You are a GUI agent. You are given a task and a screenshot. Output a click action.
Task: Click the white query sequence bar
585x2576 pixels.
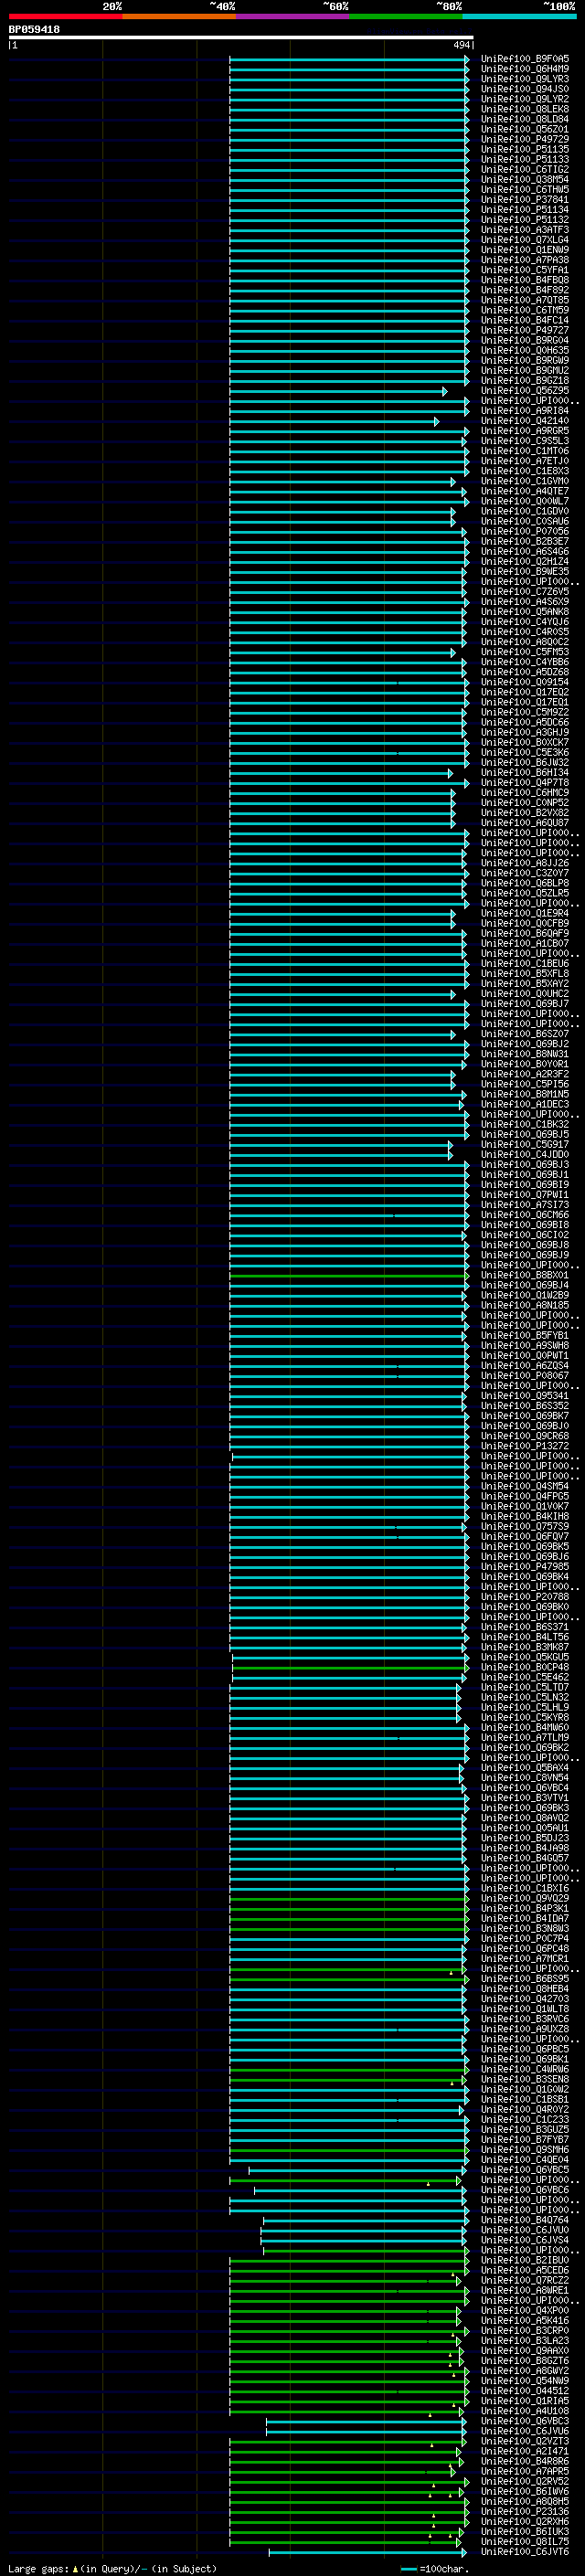(241, 38)
